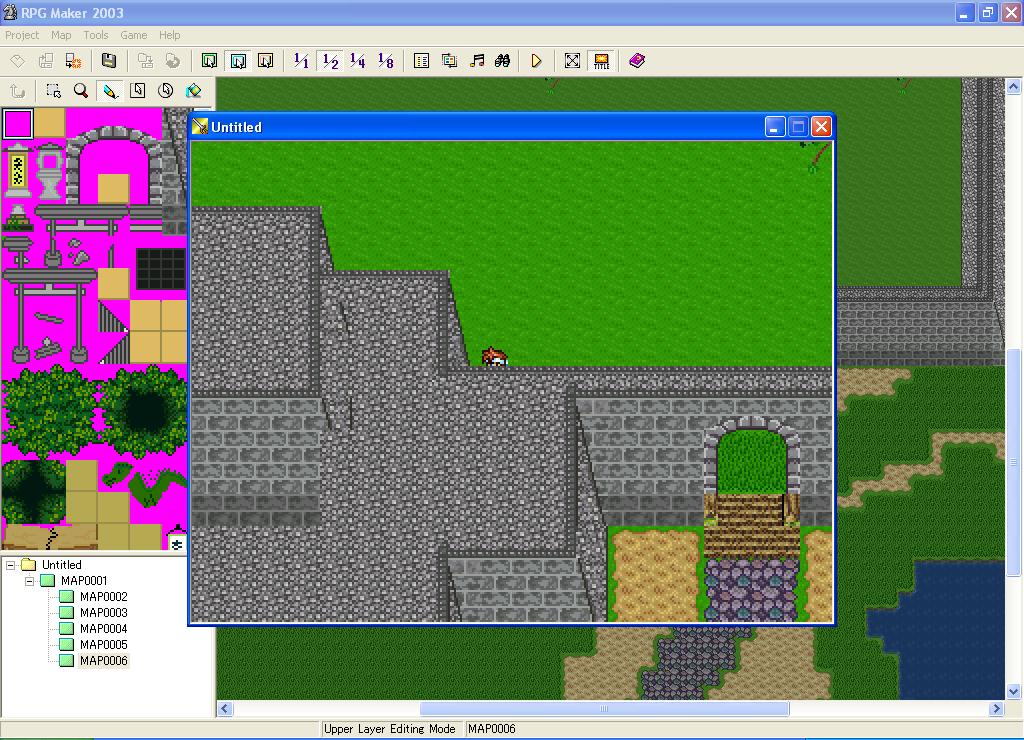Select MAP0003 in the map tree
Viewport: 1024px width, 740px height.
pyautogui.click(x=103, y=613)
